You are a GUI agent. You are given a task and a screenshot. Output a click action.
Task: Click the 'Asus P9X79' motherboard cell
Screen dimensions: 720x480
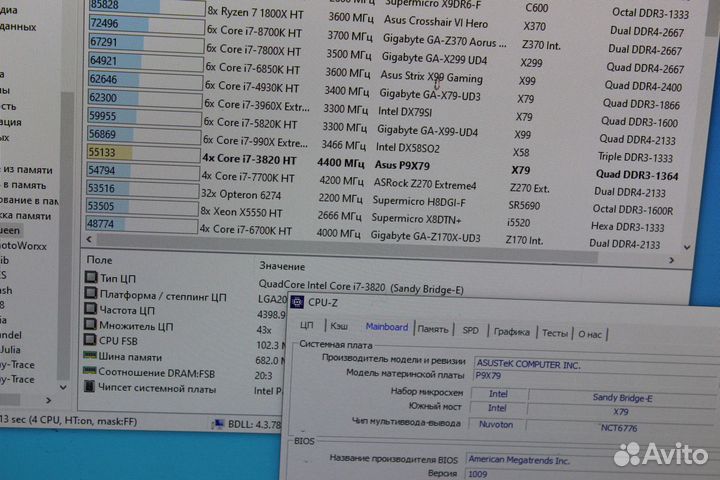coord(402,165)
